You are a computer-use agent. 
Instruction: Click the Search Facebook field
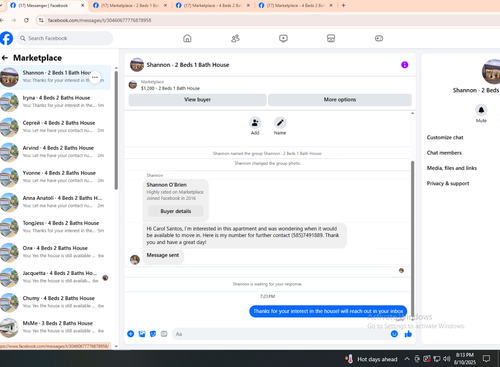click(x=65, y=38)
